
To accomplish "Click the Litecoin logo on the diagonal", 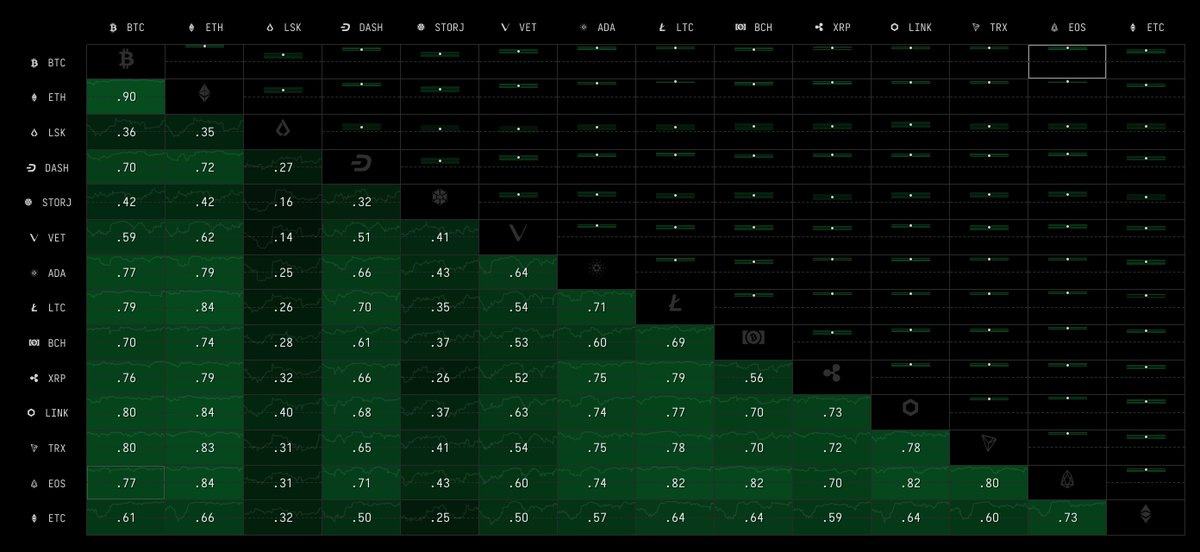I will pyautogui.click(x=675, y=305).
